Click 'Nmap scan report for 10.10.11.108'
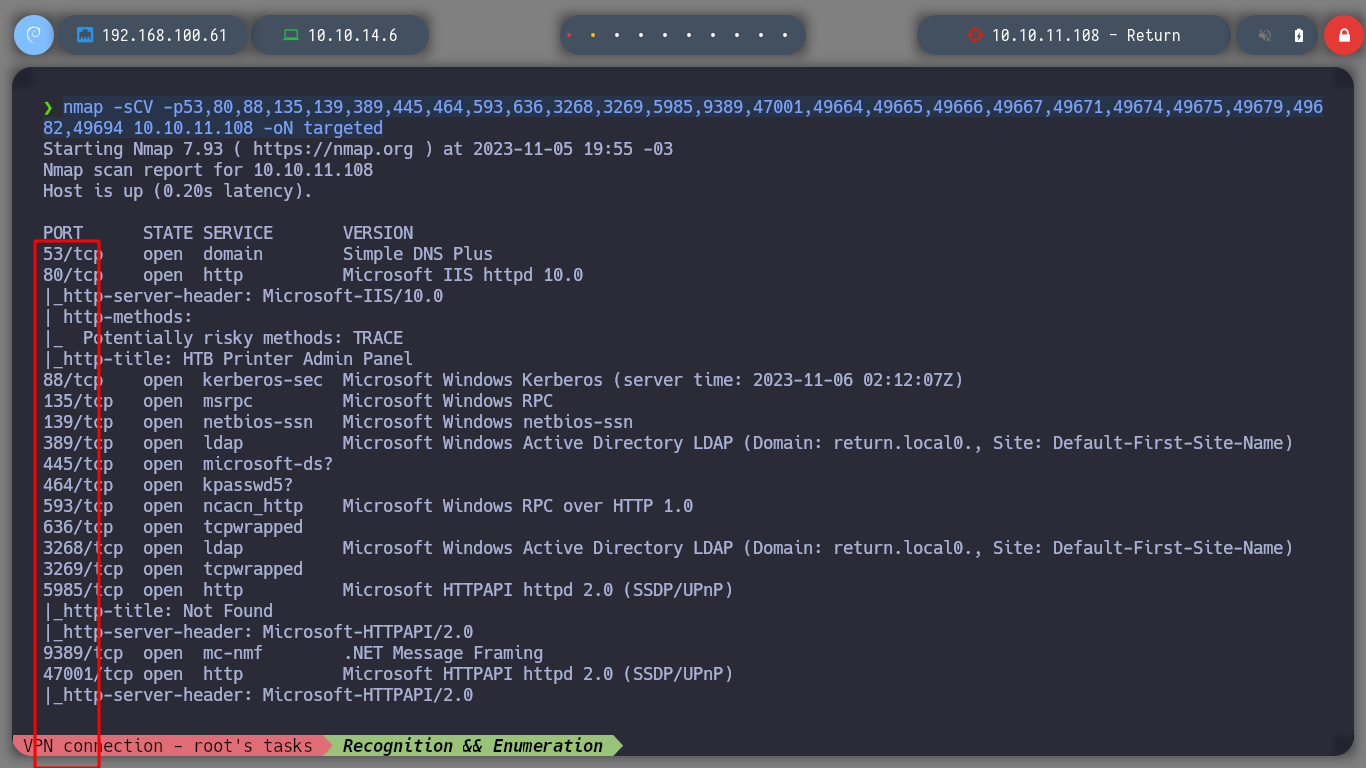Screen dimensions: 1366x768 coord(208,170)
